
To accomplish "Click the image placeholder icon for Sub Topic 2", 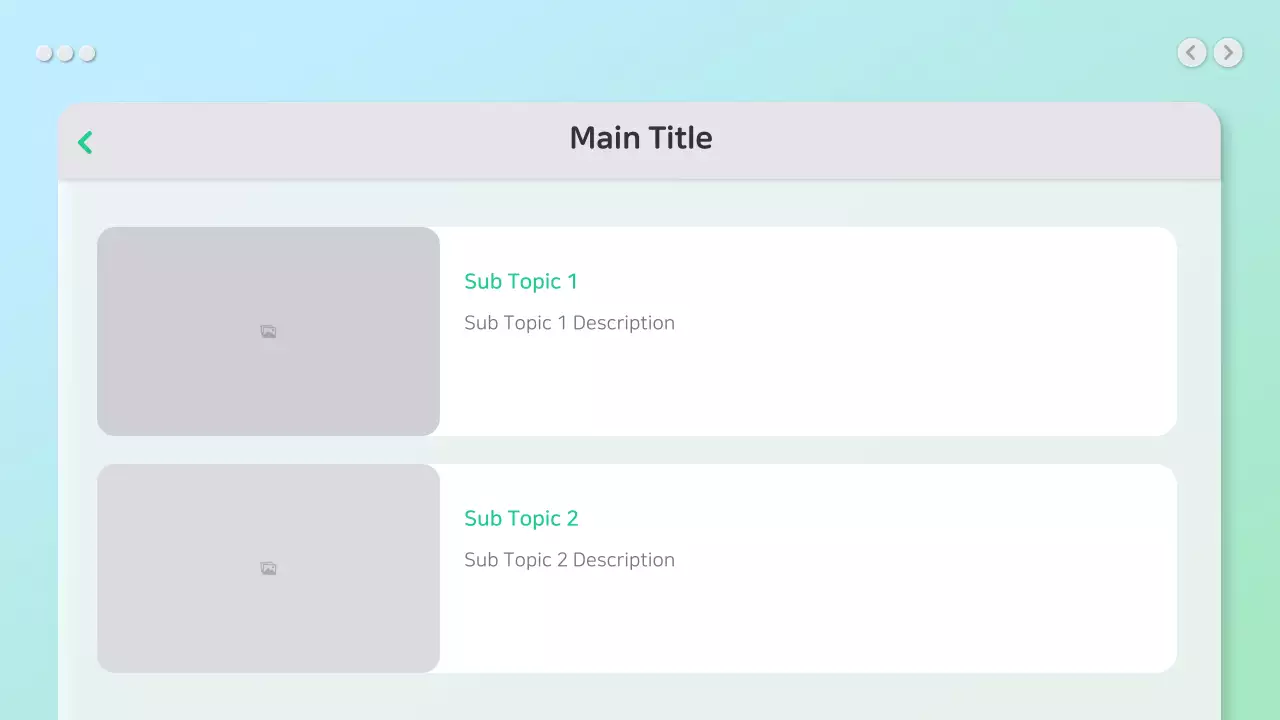I will pos(268,569).
